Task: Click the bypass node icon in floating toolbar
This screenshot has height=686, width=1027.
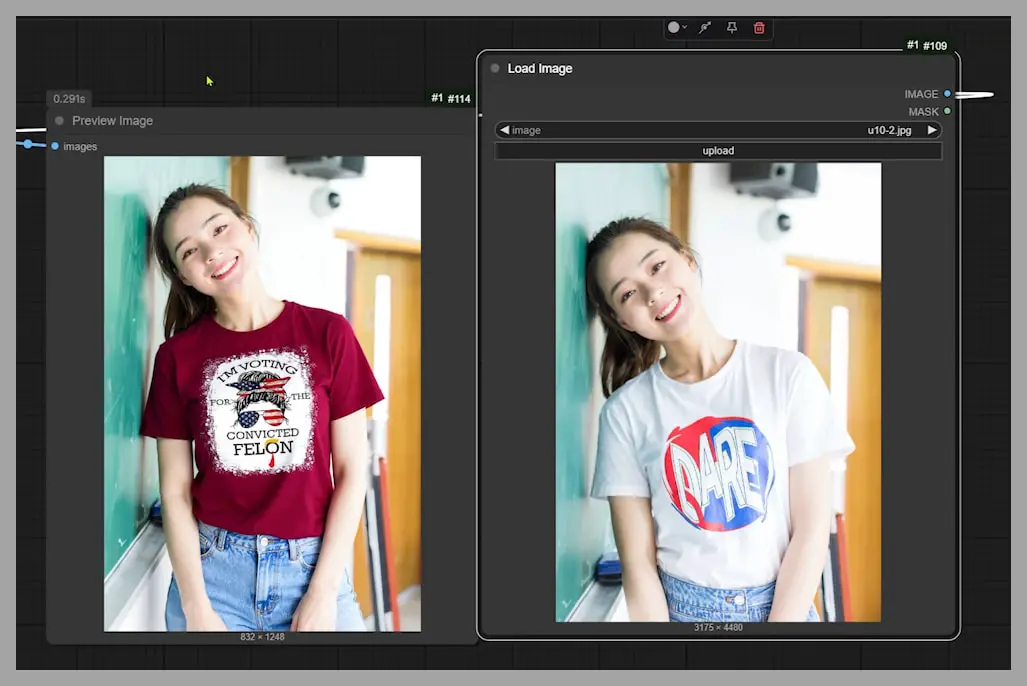Action: (705, 28)
